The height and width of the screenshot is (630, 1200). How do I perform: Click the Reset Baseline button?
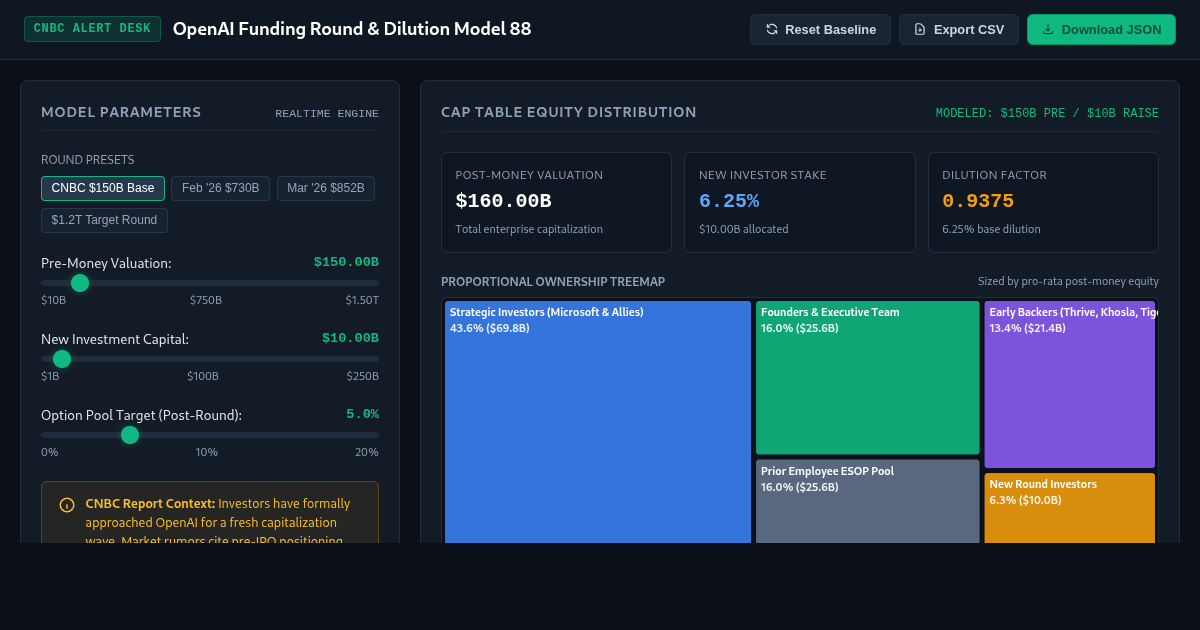820,29
